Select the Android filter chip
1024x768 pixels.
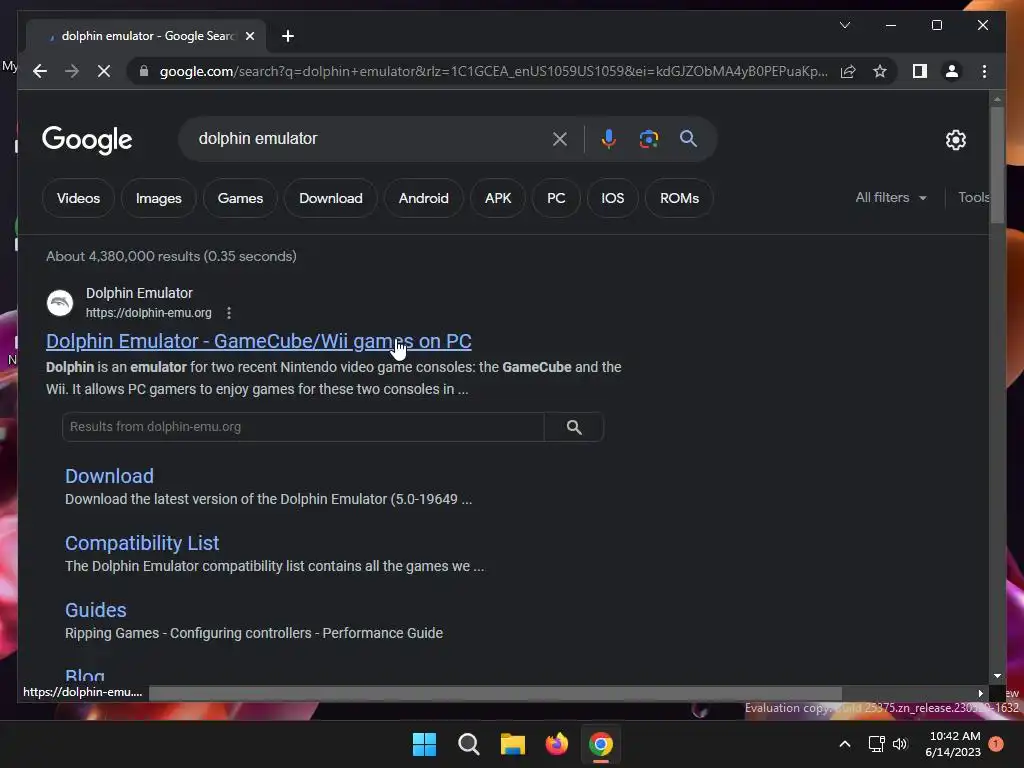[424, 198]
